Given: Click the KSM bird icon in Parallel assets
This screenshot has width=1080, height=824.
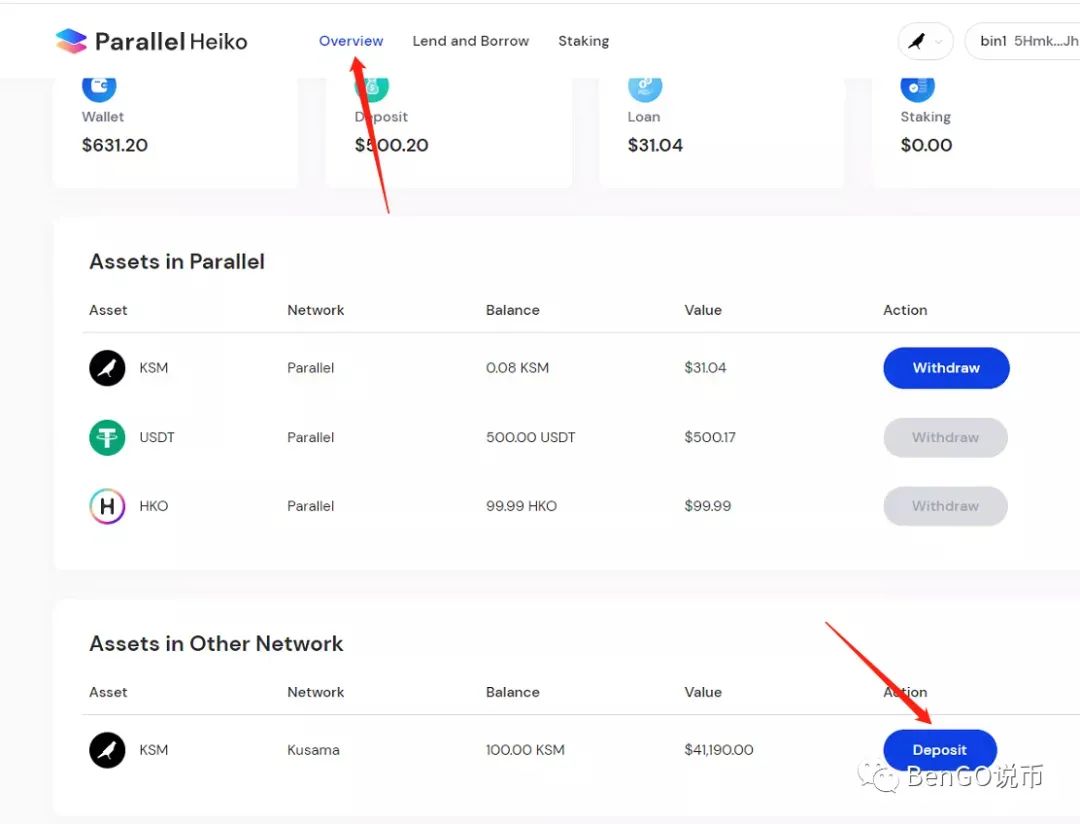Looking at the screenshot, I should pos(107,368).
